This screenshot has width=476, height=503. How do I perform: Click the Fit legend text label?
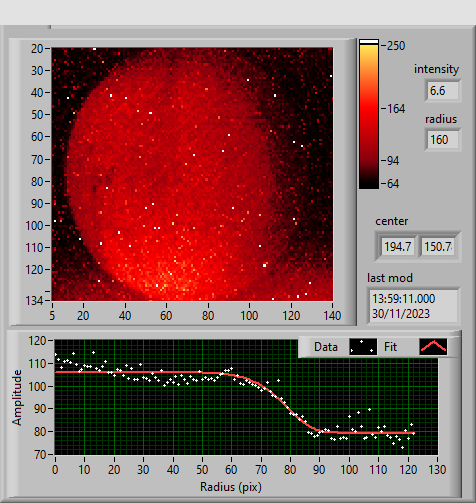(x=390, y=347)
